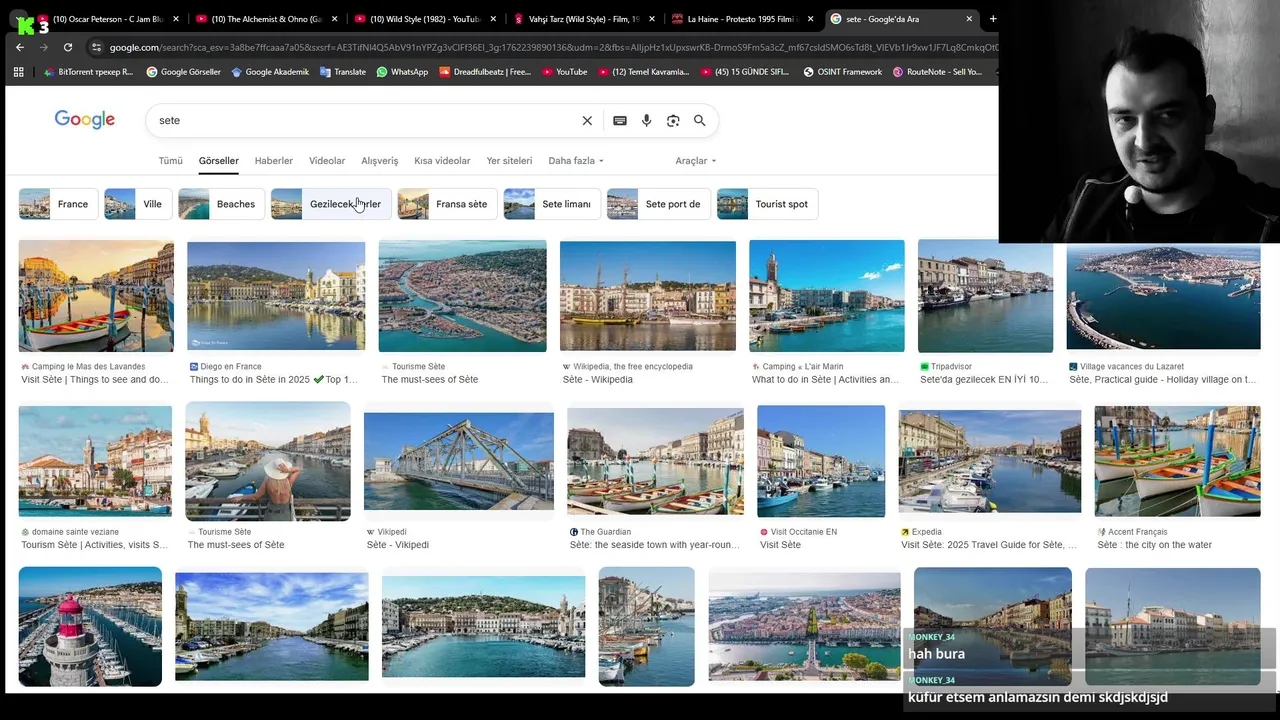Apply the Fransa sète filter chip
The height and width of the screenshot is (720, 1280).
coord(447,204)
